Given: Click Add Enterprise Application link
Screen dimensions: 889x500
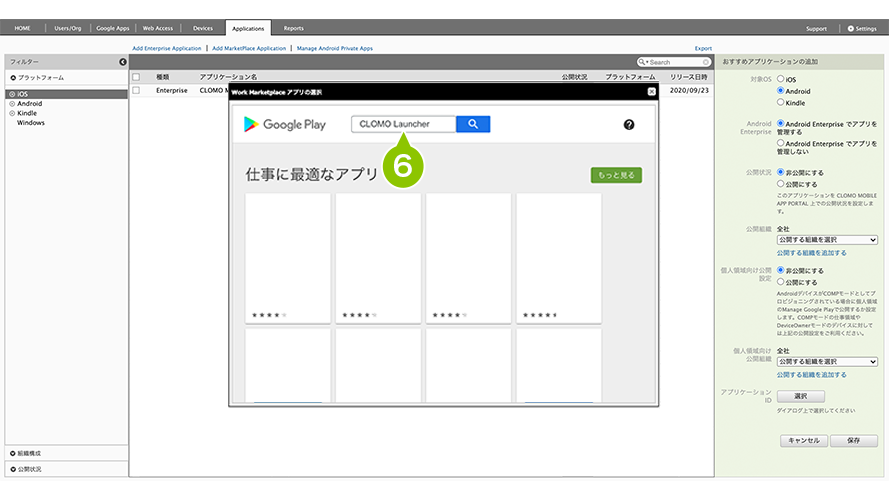Looking at the screenshot, I should click(167, 49).
